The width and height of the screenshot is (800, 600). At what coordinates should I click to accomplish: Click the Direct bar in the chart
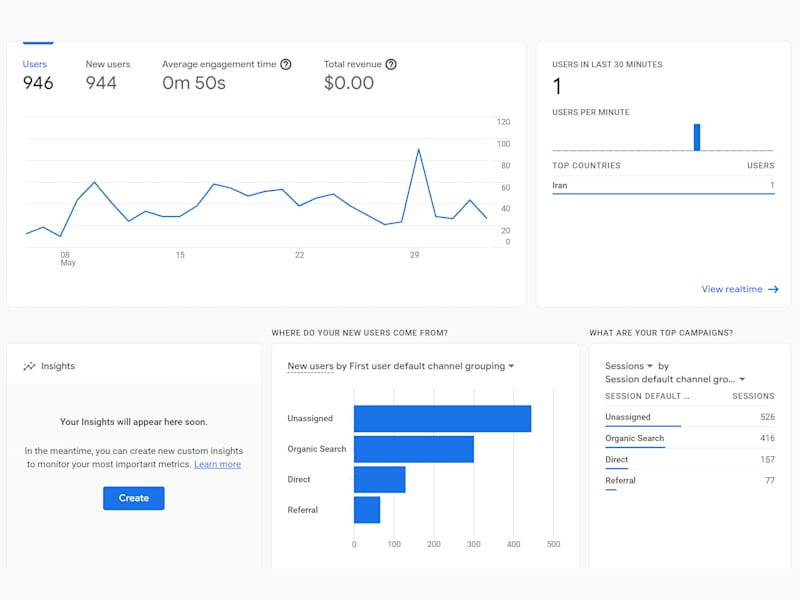(380, 480)
